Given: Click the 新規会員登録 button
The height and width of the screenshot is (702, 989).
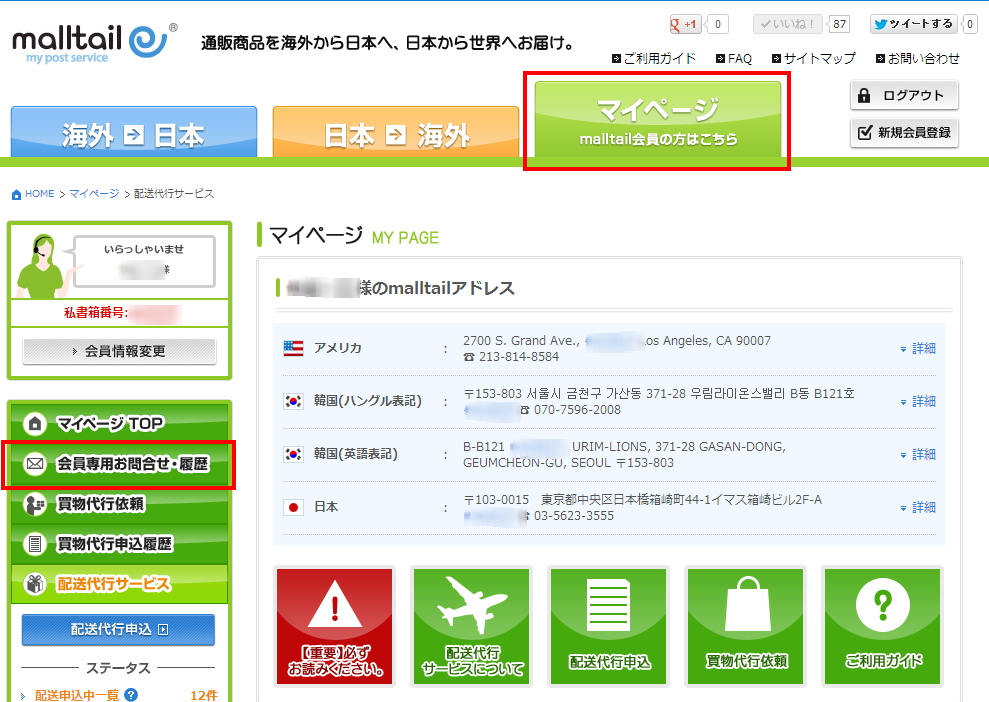Looking at the screenshot, I should pyautogui.click(x=904, y=132).
